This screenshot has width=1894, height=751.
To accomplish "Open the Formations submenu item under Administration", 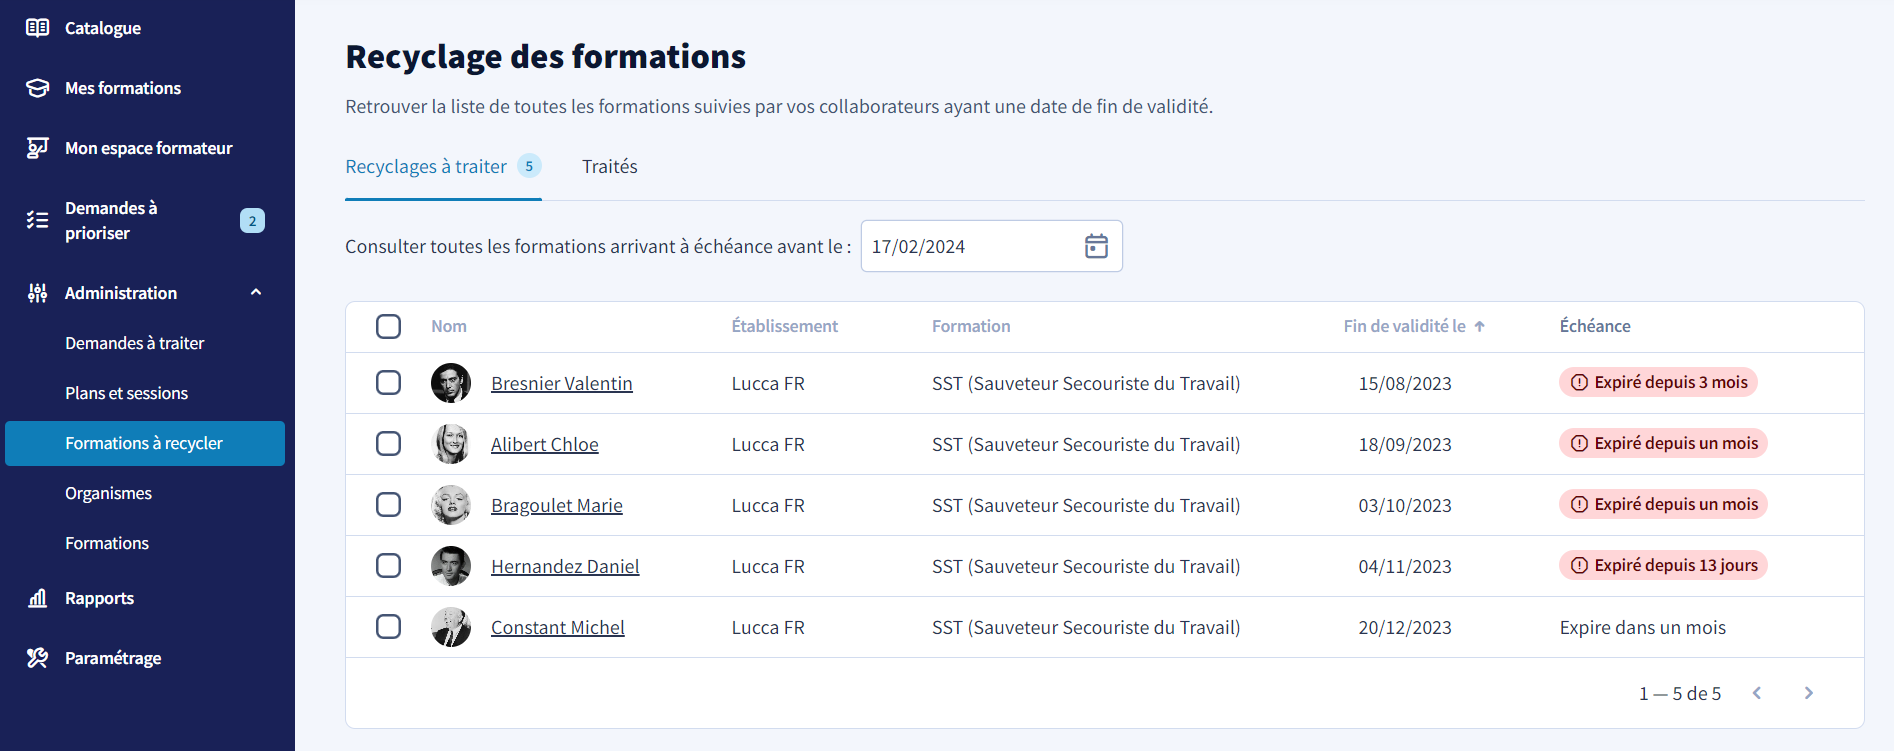I will click(107, 543).
